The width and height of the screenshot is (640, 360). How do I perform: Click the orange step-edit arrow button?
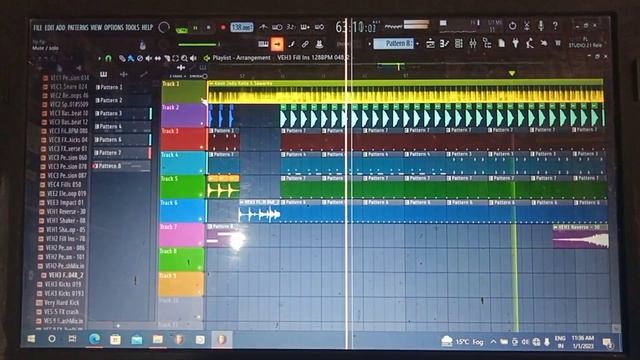pos(277,44)
